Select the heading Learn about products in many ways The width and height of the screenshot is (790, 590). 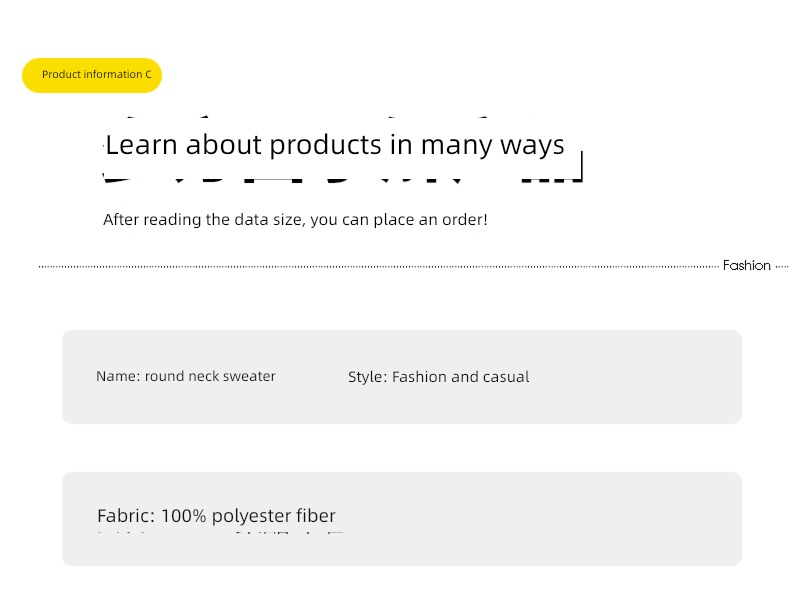coord(335,145)
